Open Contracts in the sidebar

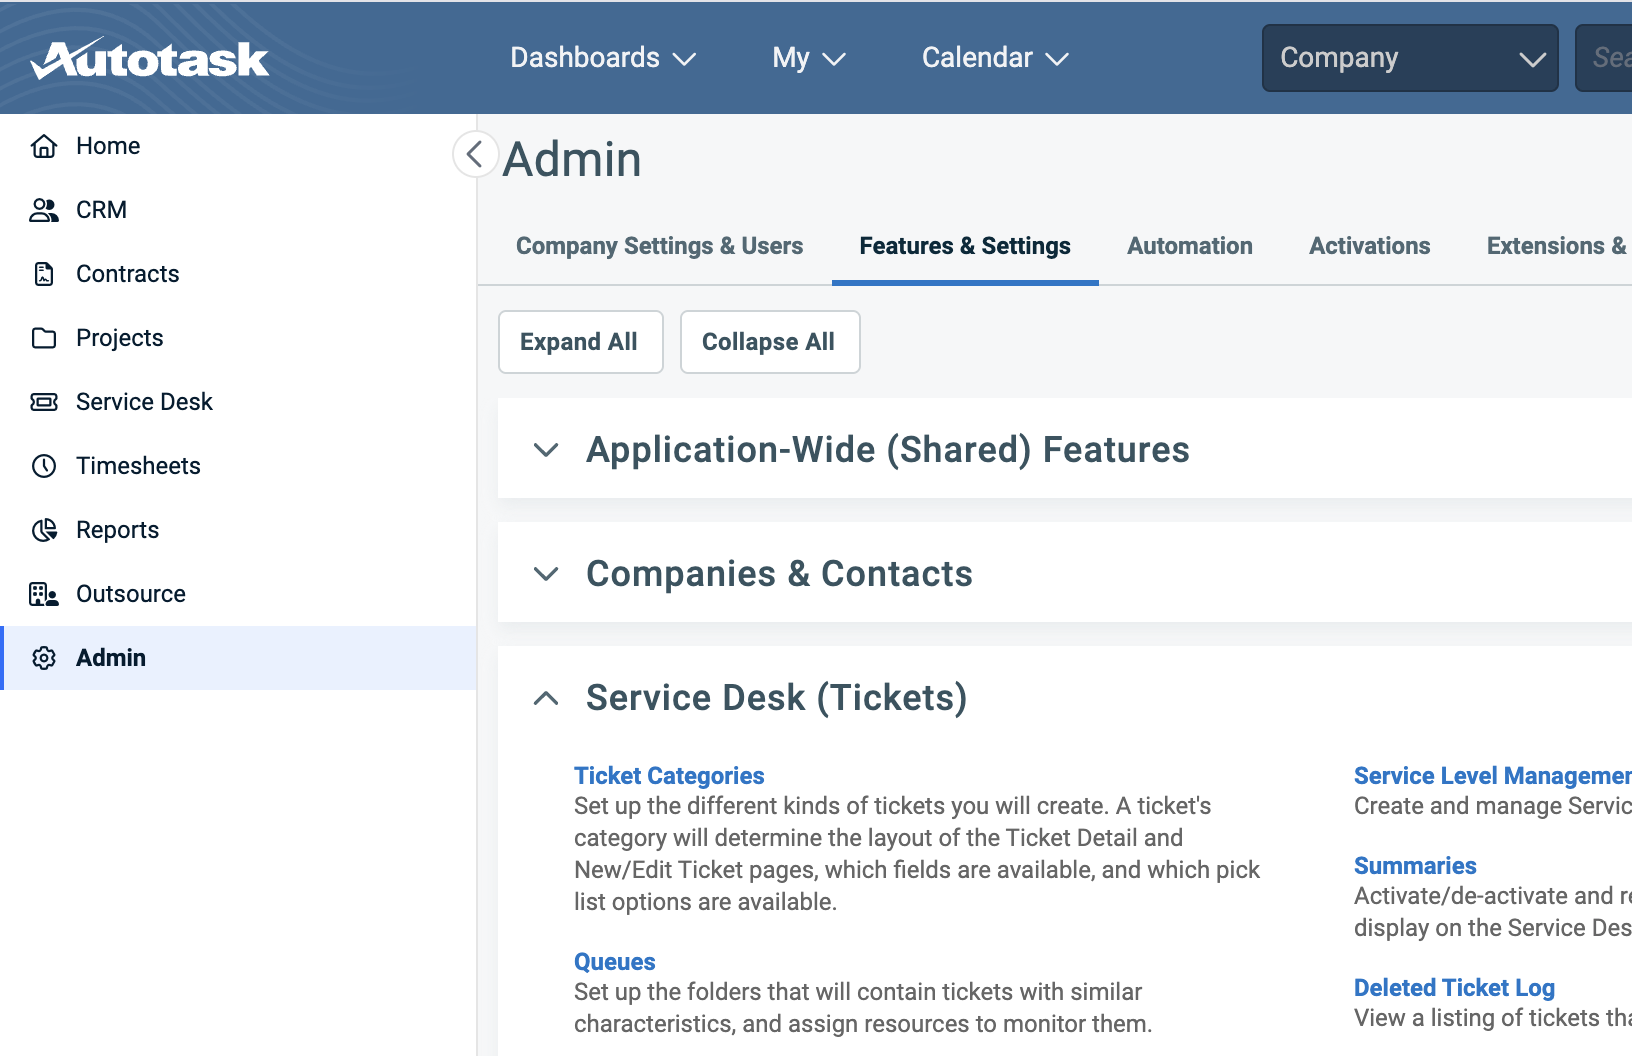(x=238, y=274)
